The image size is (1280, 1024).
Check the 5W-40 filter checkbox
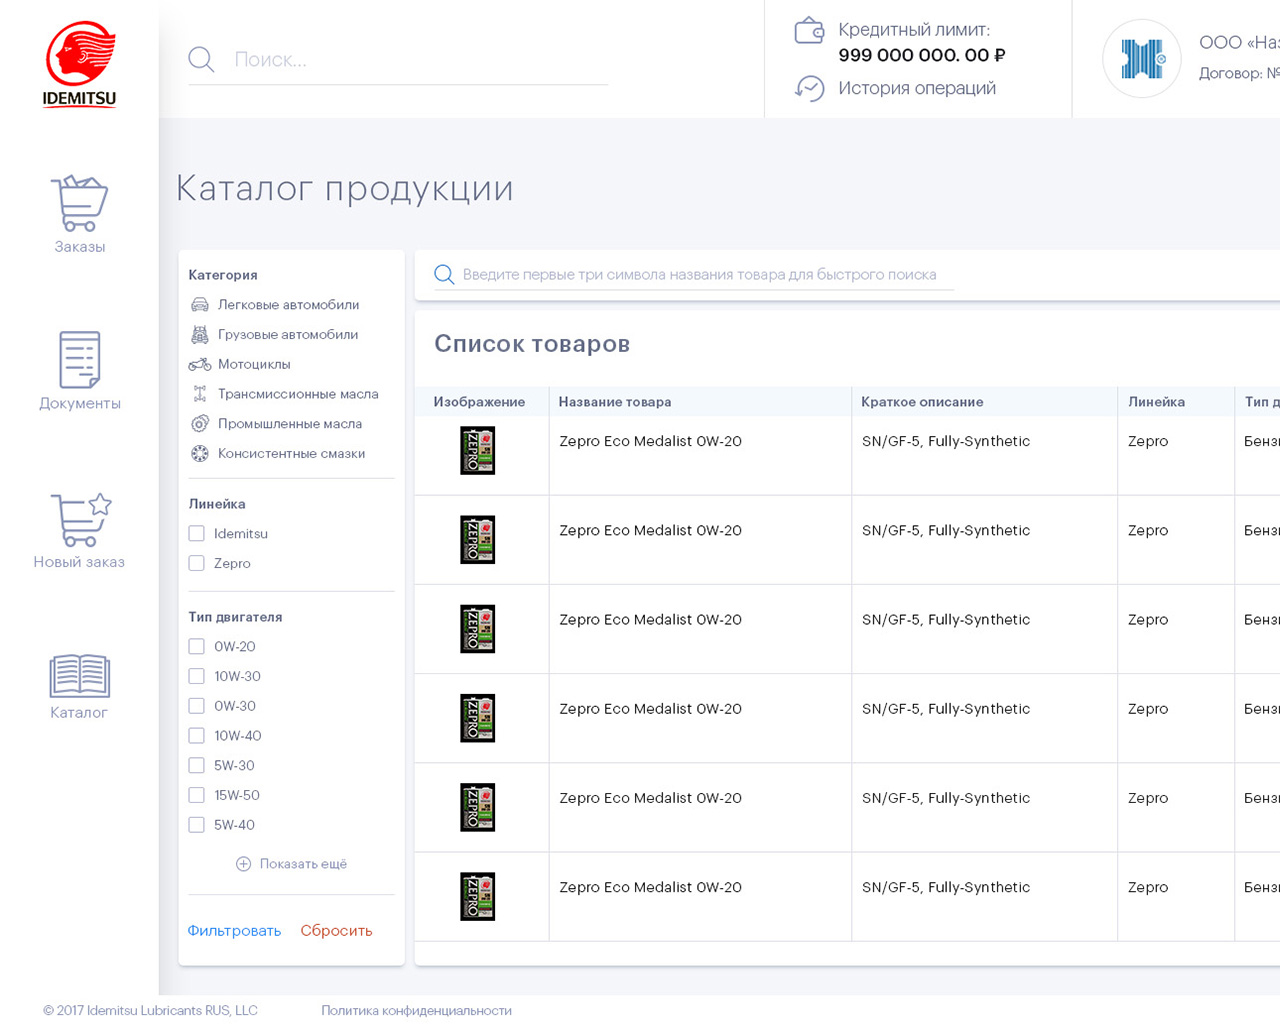point(196,825)
